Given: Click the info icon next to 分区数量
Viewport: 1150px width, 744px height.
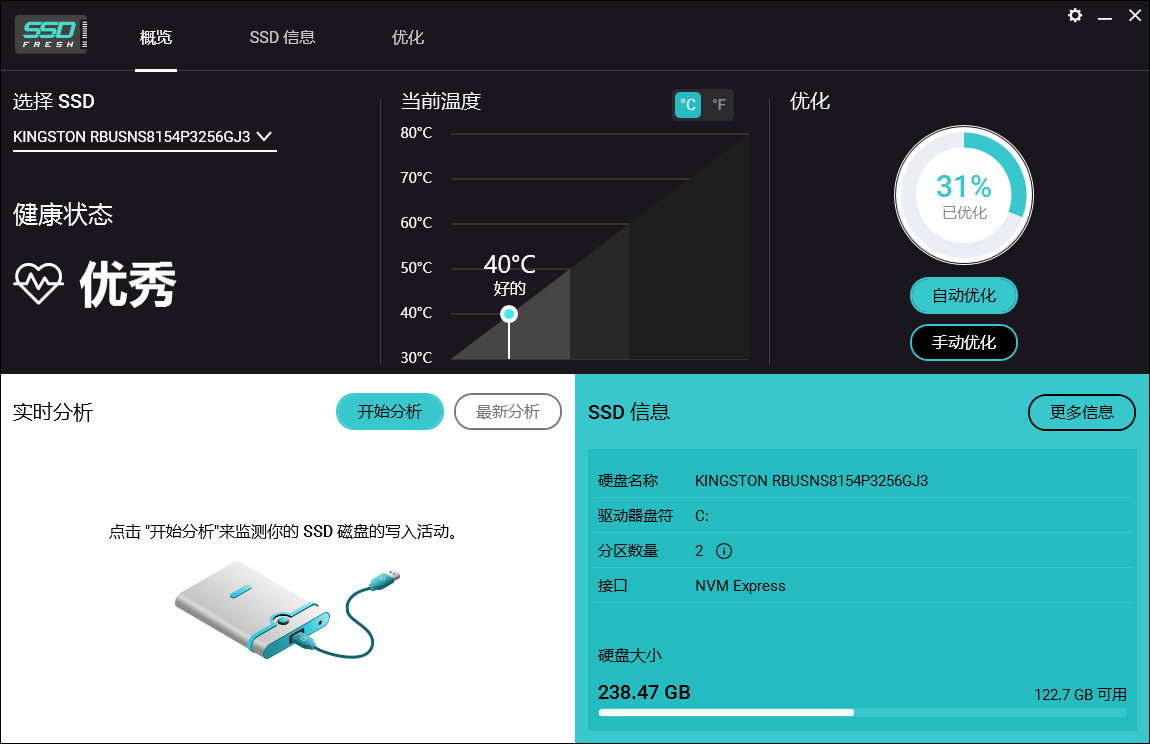Looking at the screenshot, I should click(724, 551).
